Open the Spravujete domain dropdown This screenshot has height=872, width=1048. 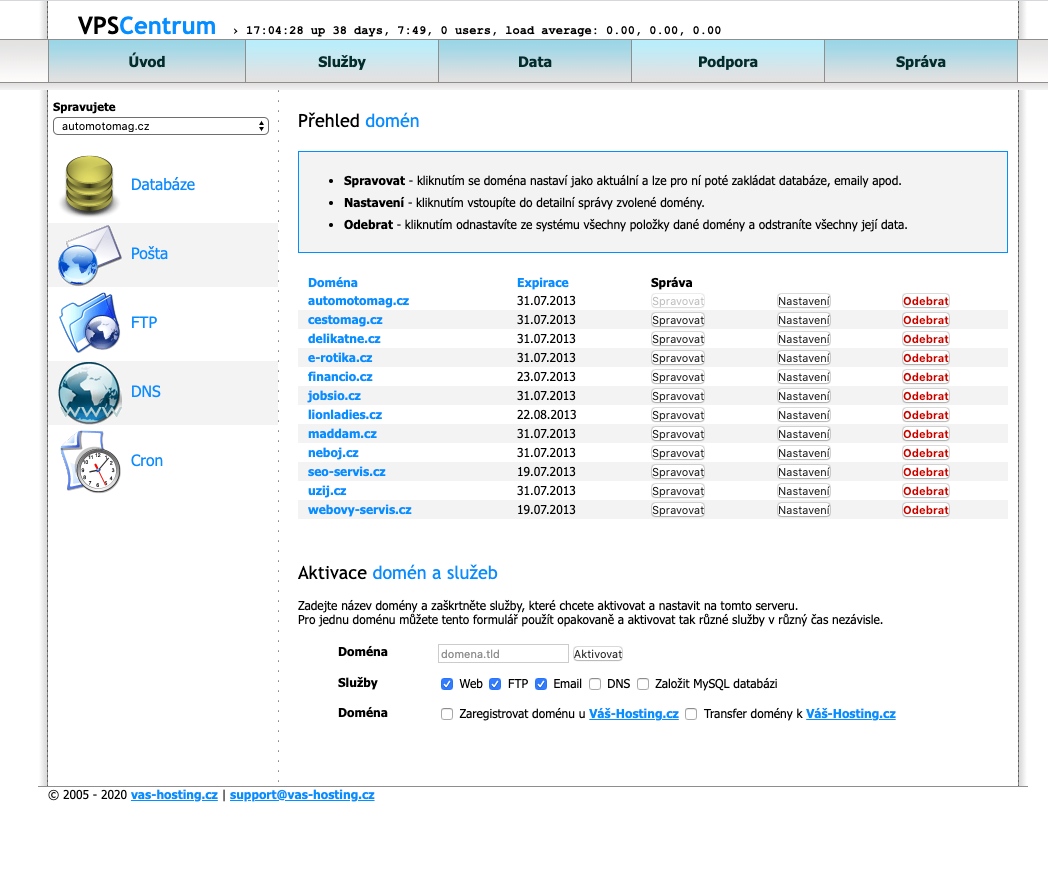point(161,126)
